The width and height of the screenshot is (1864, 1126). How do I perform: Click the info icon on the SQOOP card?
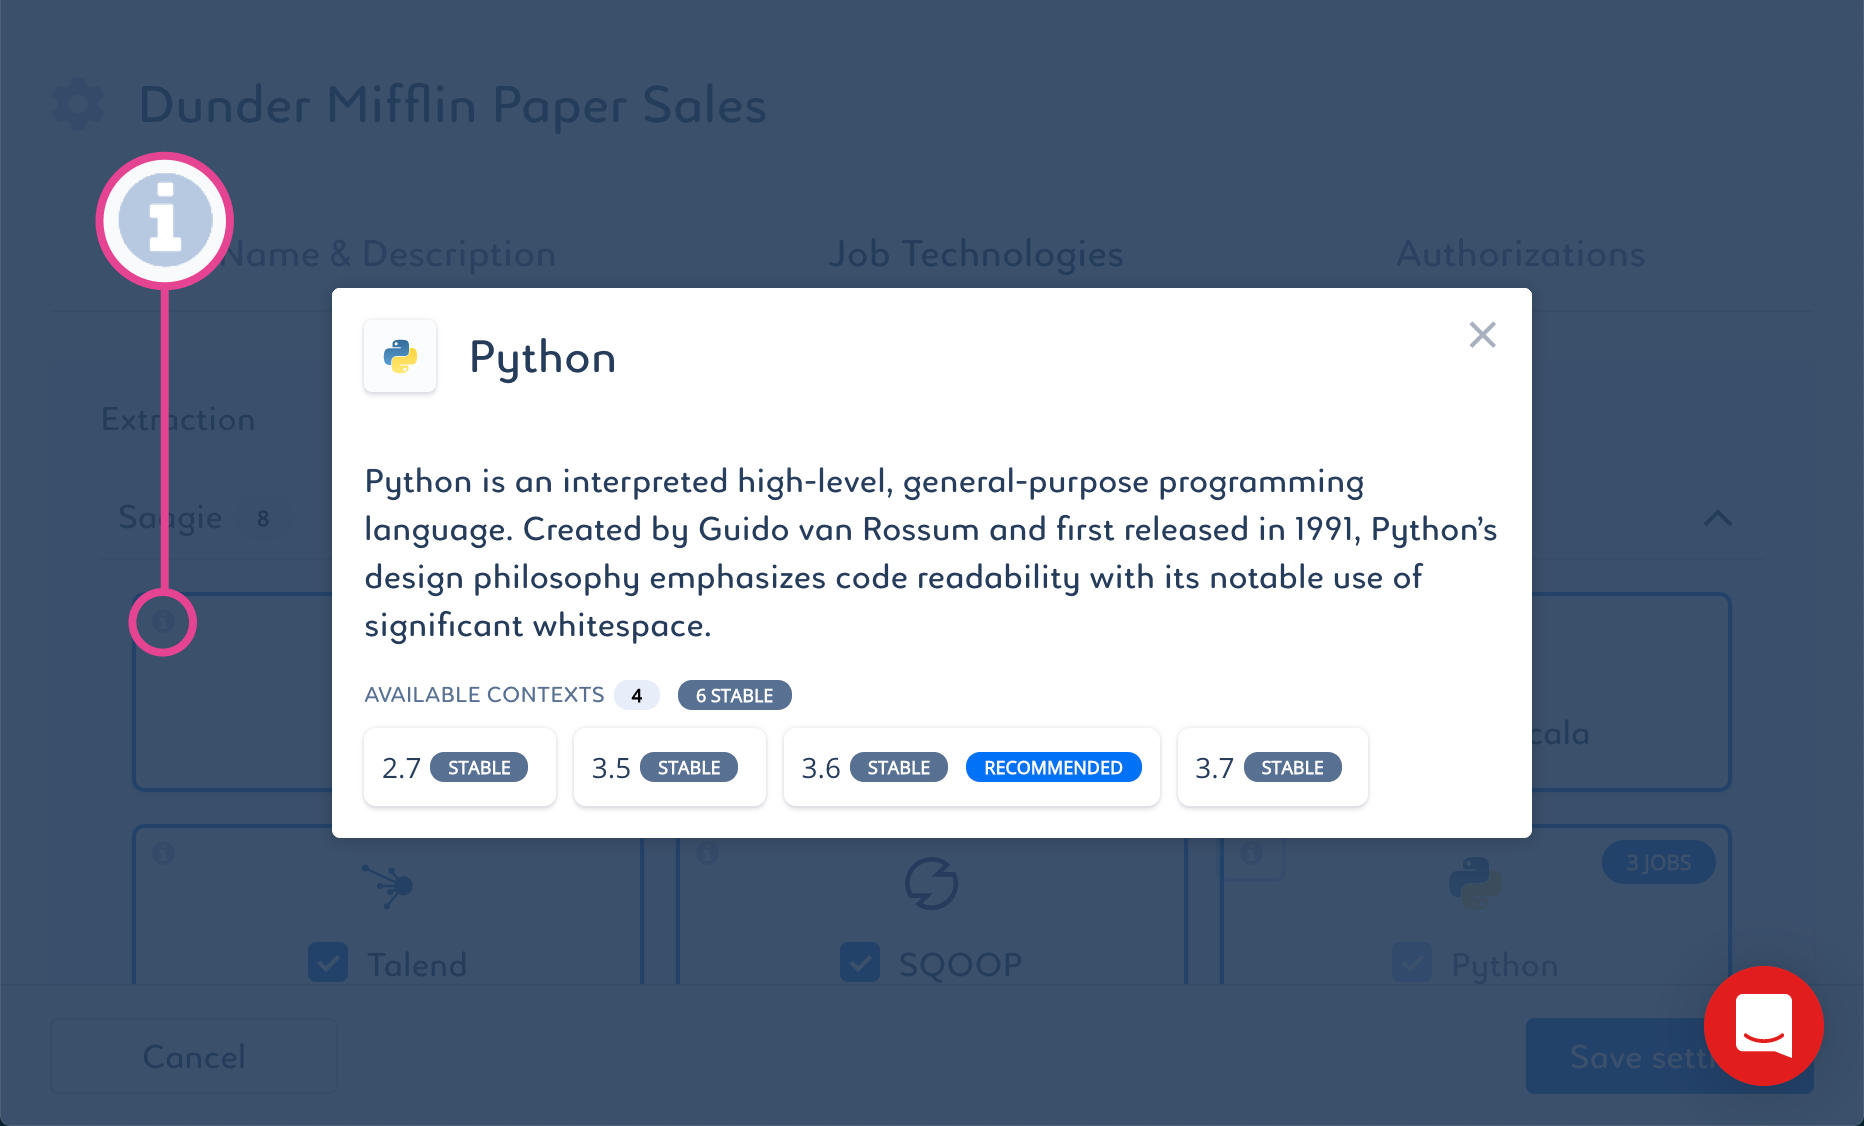[707, 853]
